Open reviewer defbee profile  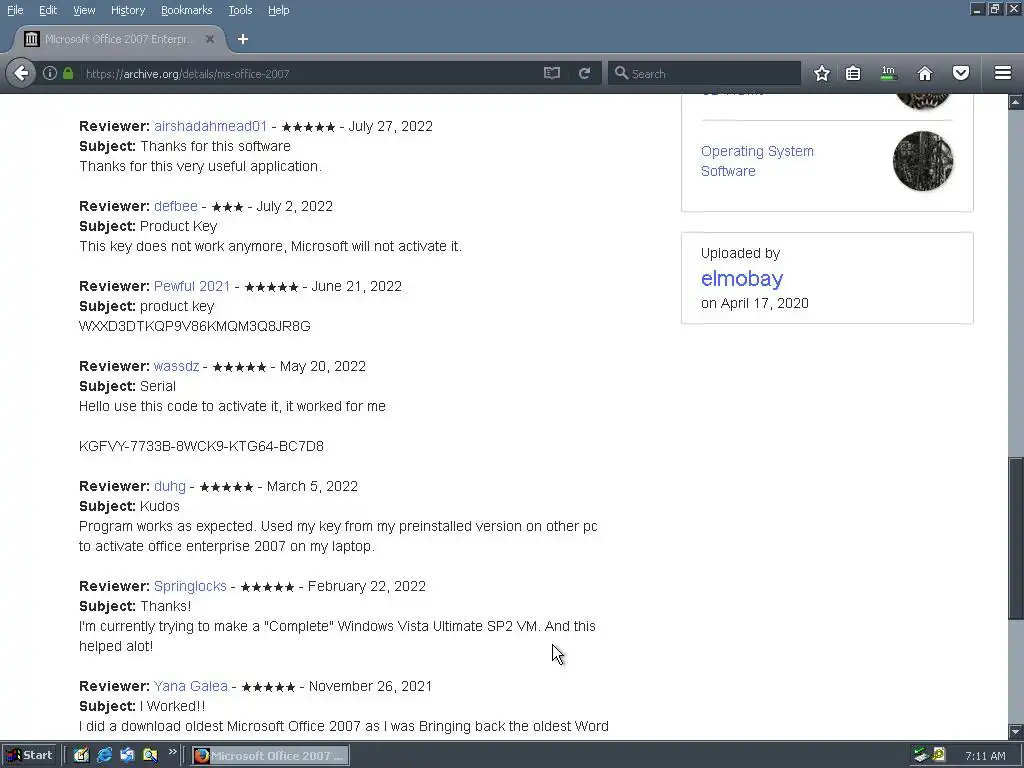(176, 206)
